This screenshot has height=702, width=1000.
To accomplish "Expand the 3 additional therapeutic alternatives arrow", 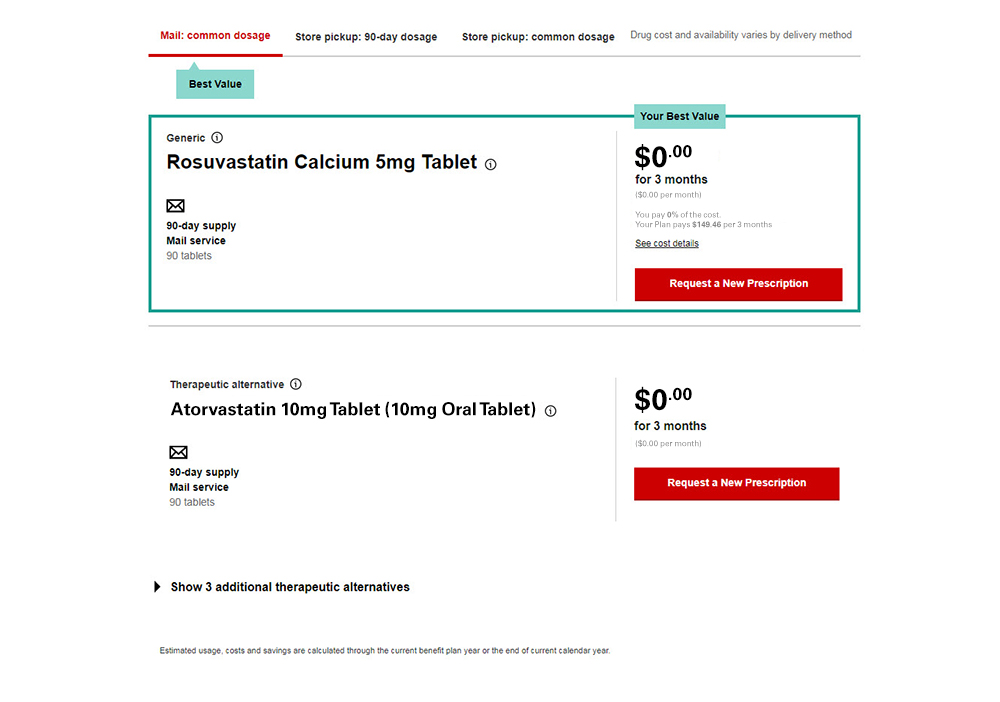I will tap(157, 587).
